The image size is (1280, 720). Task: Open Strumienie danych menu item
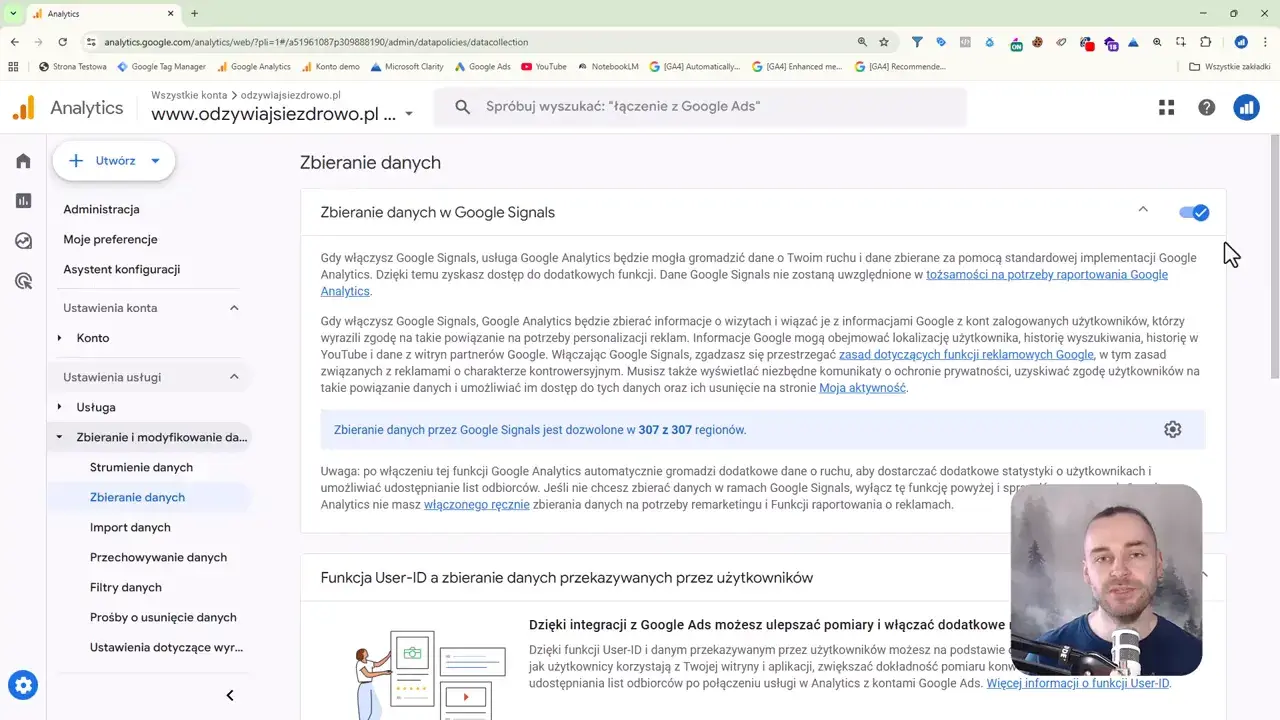tap(141, 467)
